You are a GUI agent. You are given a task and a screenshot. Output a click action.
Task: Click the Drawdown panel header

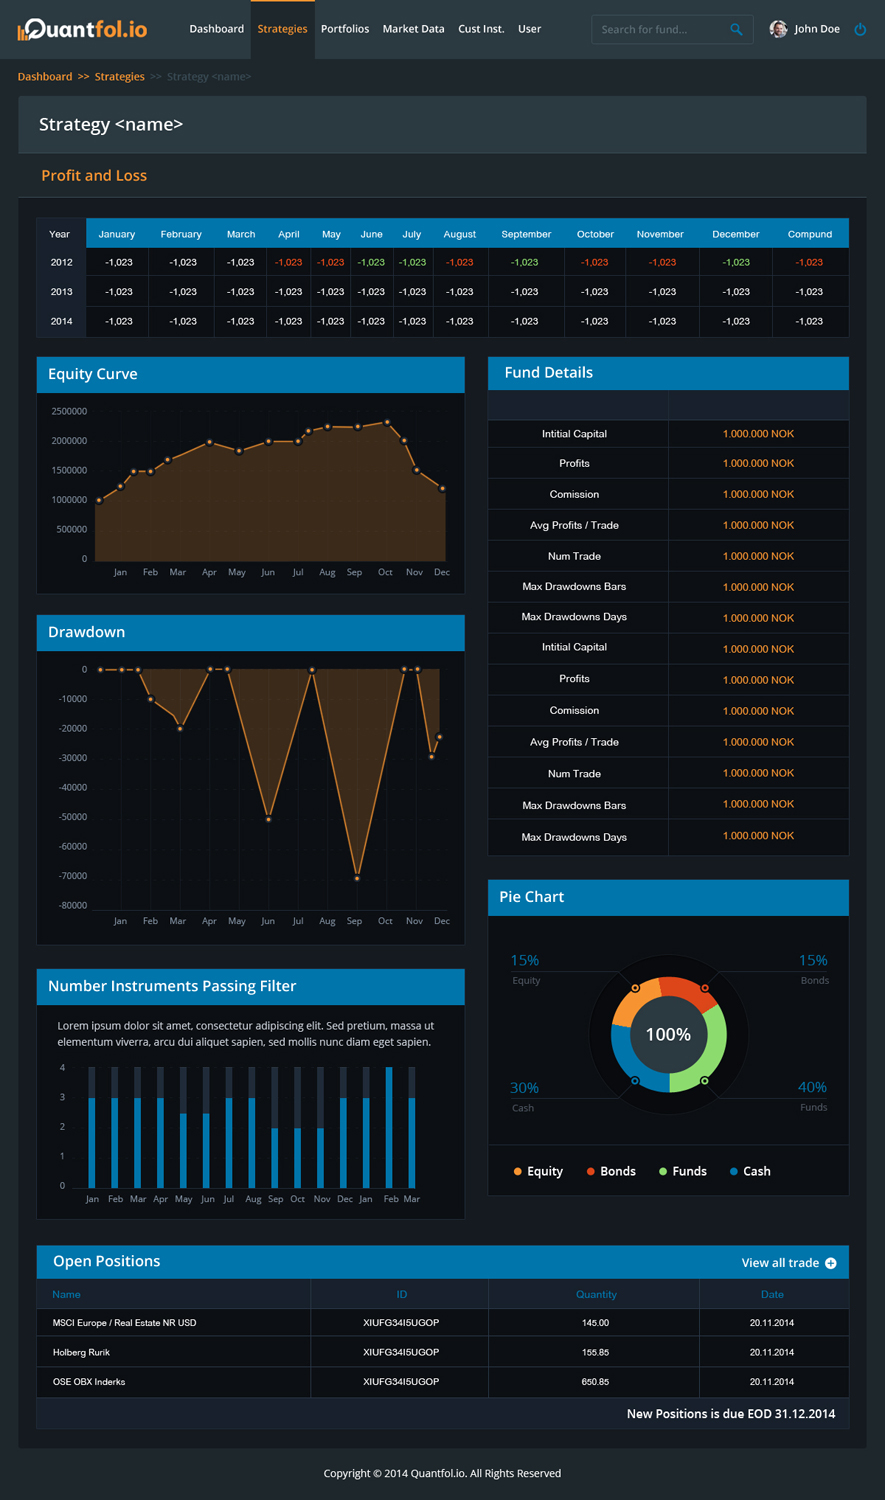pyautogui.click(x=251, y=632)
